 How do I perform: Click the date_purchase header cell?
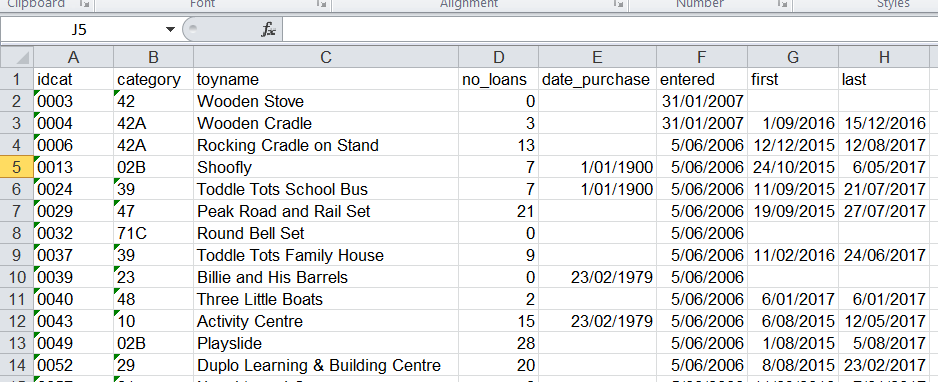click(x=597, y=80)
